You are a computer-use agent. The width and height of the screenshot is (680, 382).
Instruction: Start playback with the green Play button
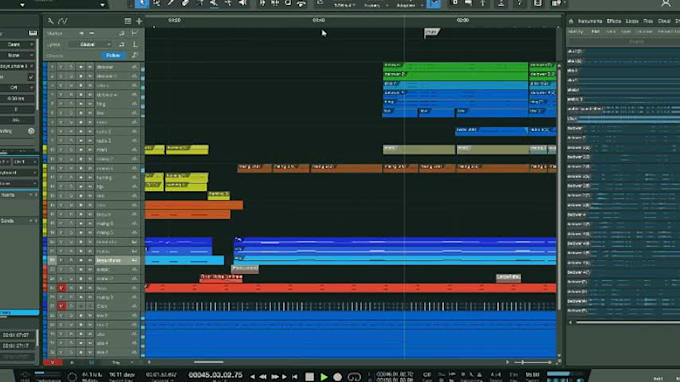[324, 377]
